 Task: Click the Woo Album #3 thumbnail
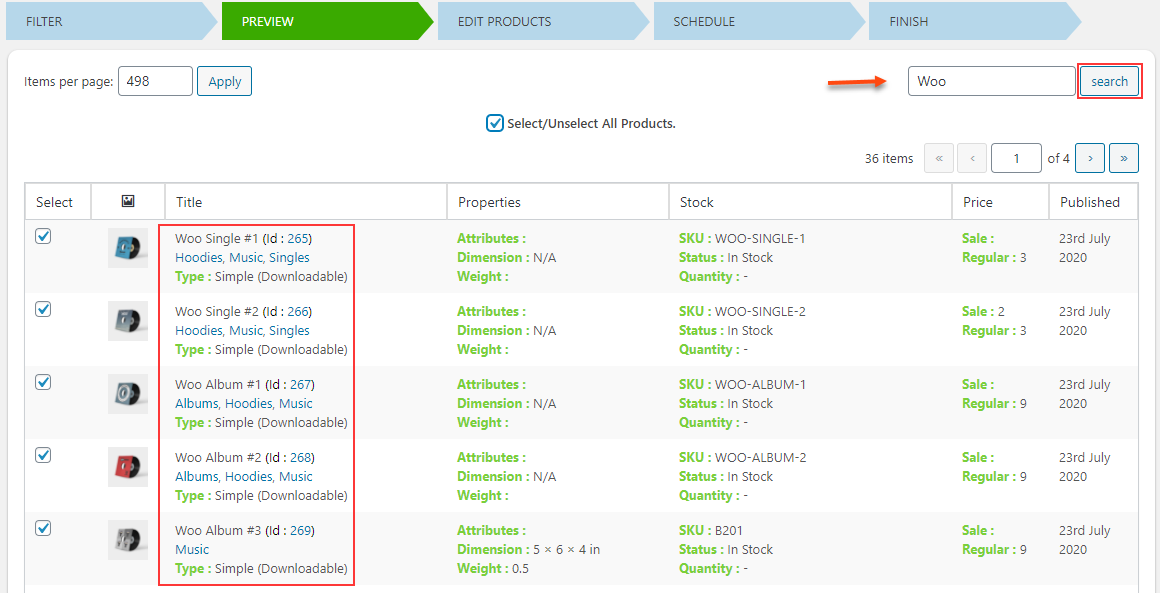coord(128,540)
